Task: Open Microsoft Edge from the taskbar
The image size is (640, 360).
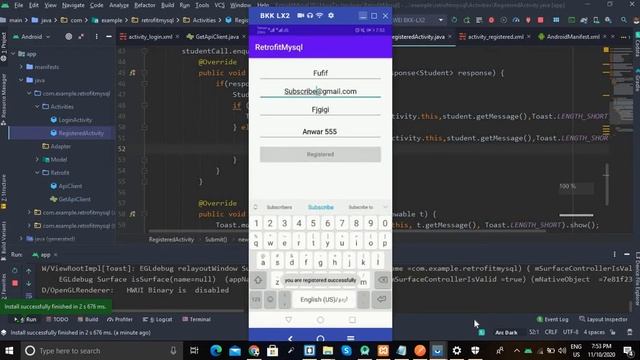Action: coord(216,351)
